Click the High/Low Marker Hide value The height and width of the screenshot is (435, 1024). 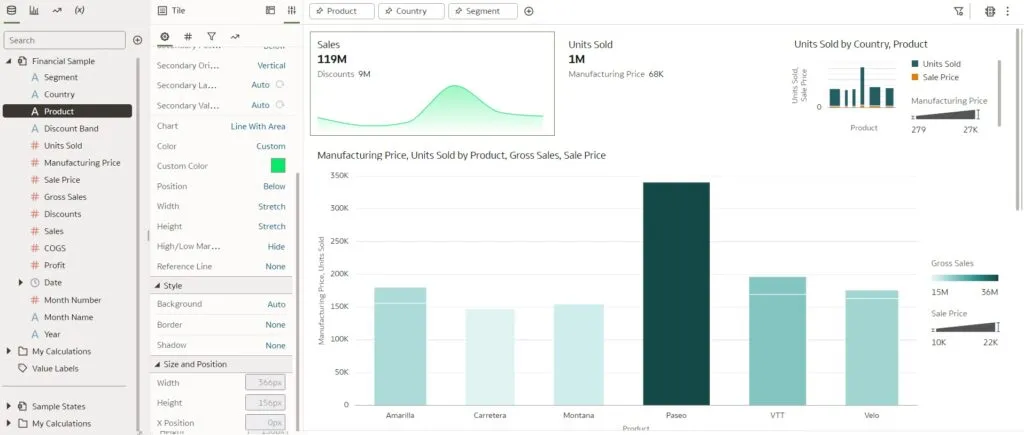tap(276, 246)
